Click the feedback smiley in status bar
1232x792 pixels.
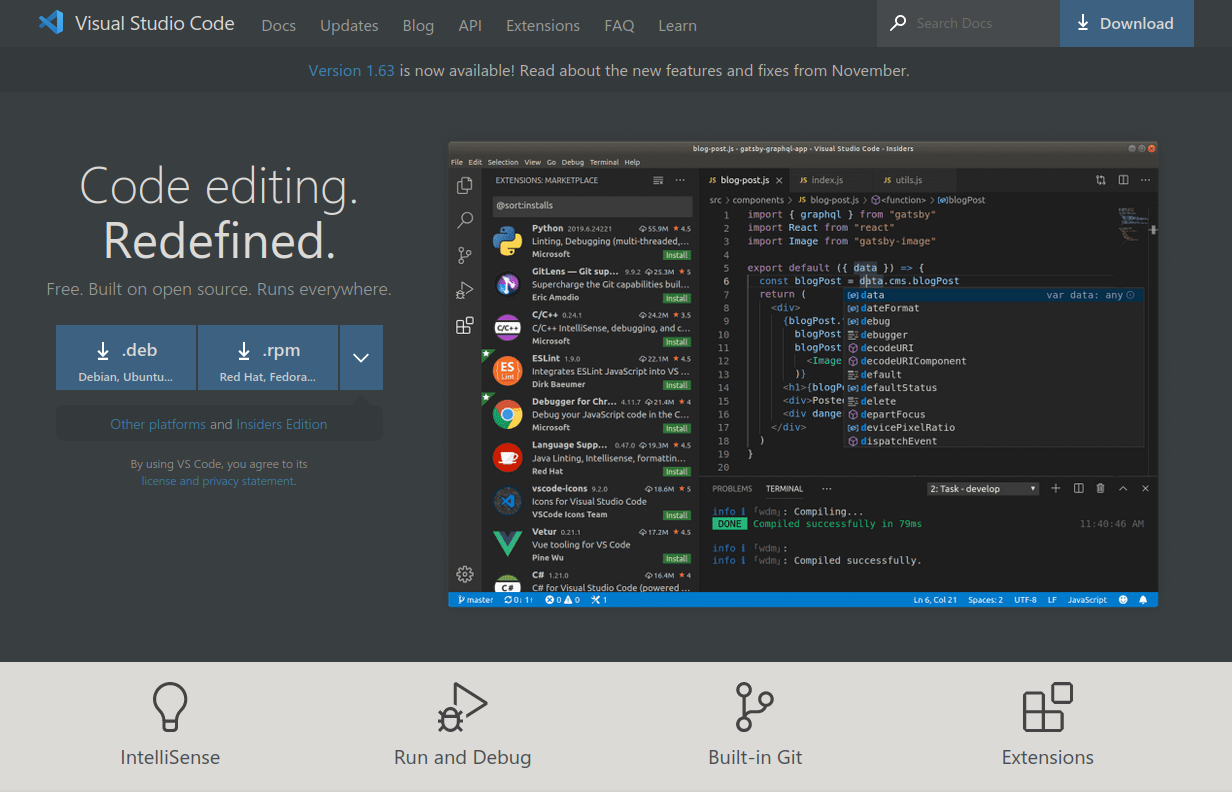1123,600
